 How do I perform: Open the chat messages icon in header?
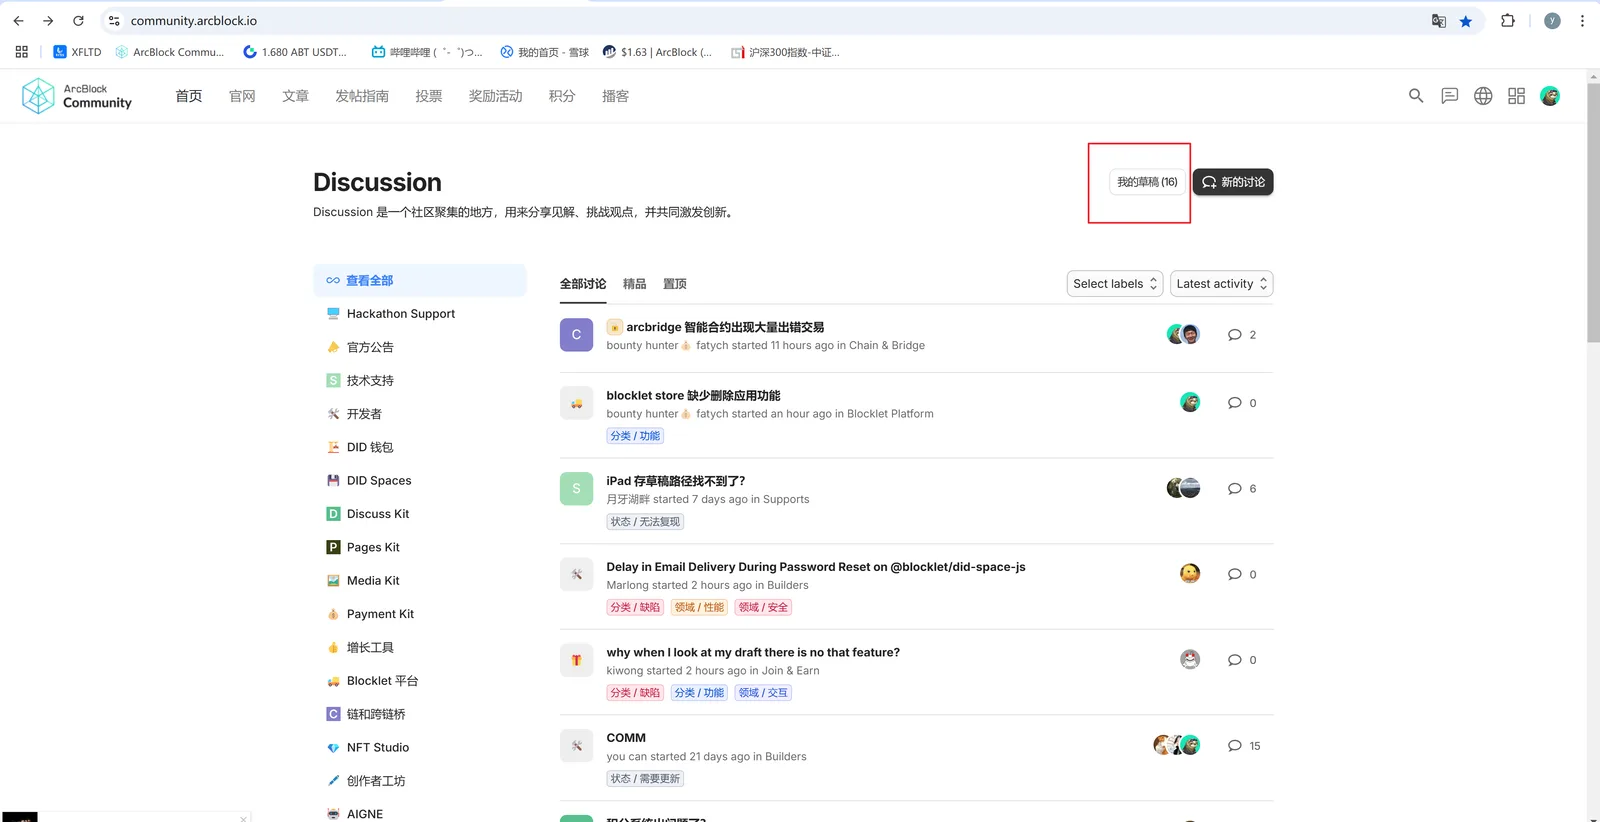[1449, 96]
